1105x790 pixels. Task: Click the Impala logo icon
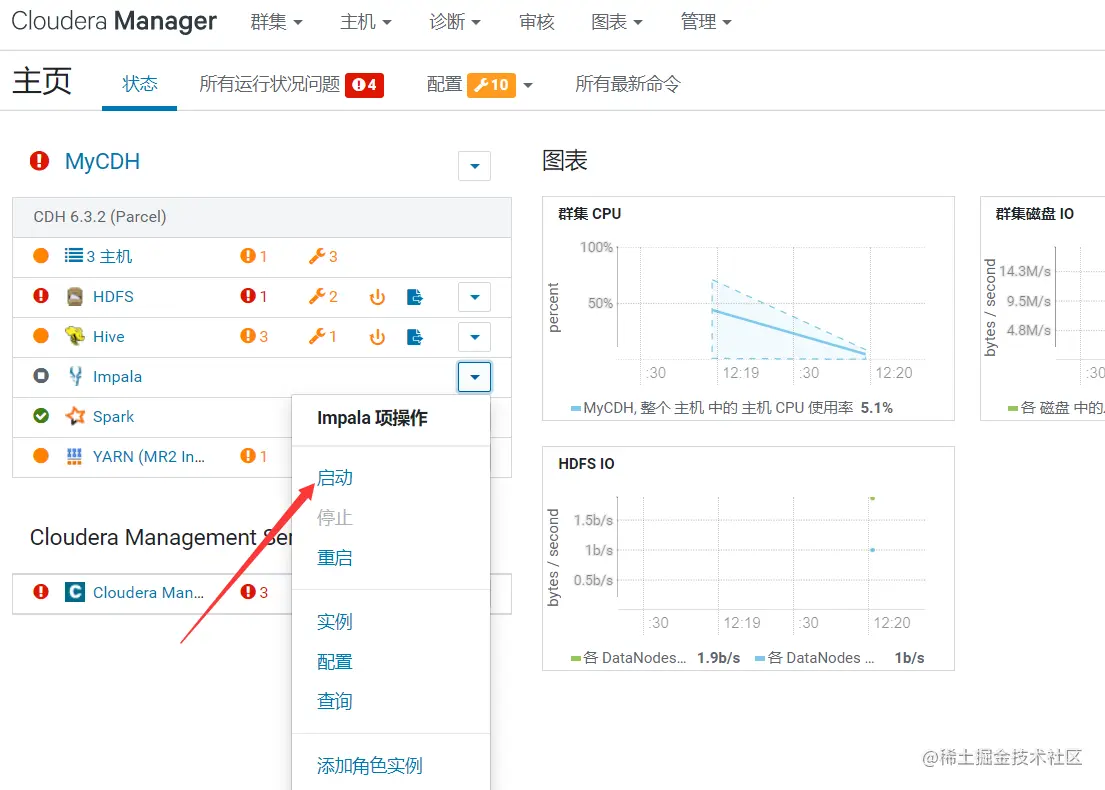[75, 376]
